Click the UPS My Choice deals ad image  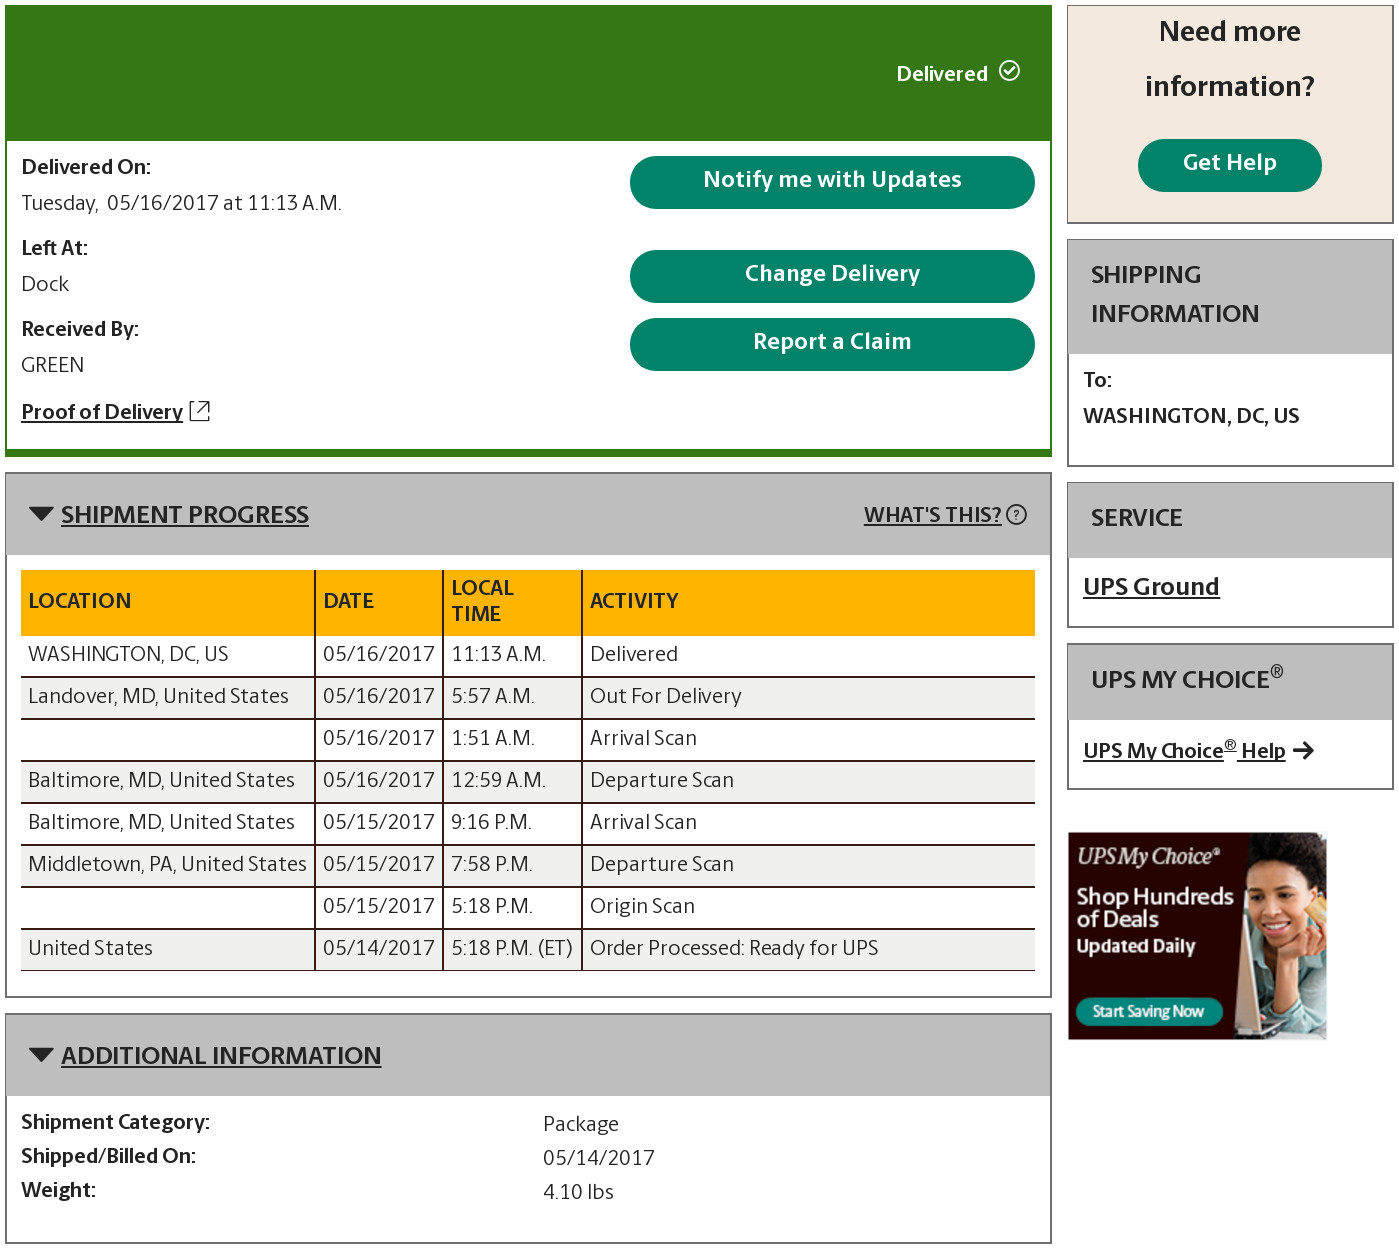1197,936
